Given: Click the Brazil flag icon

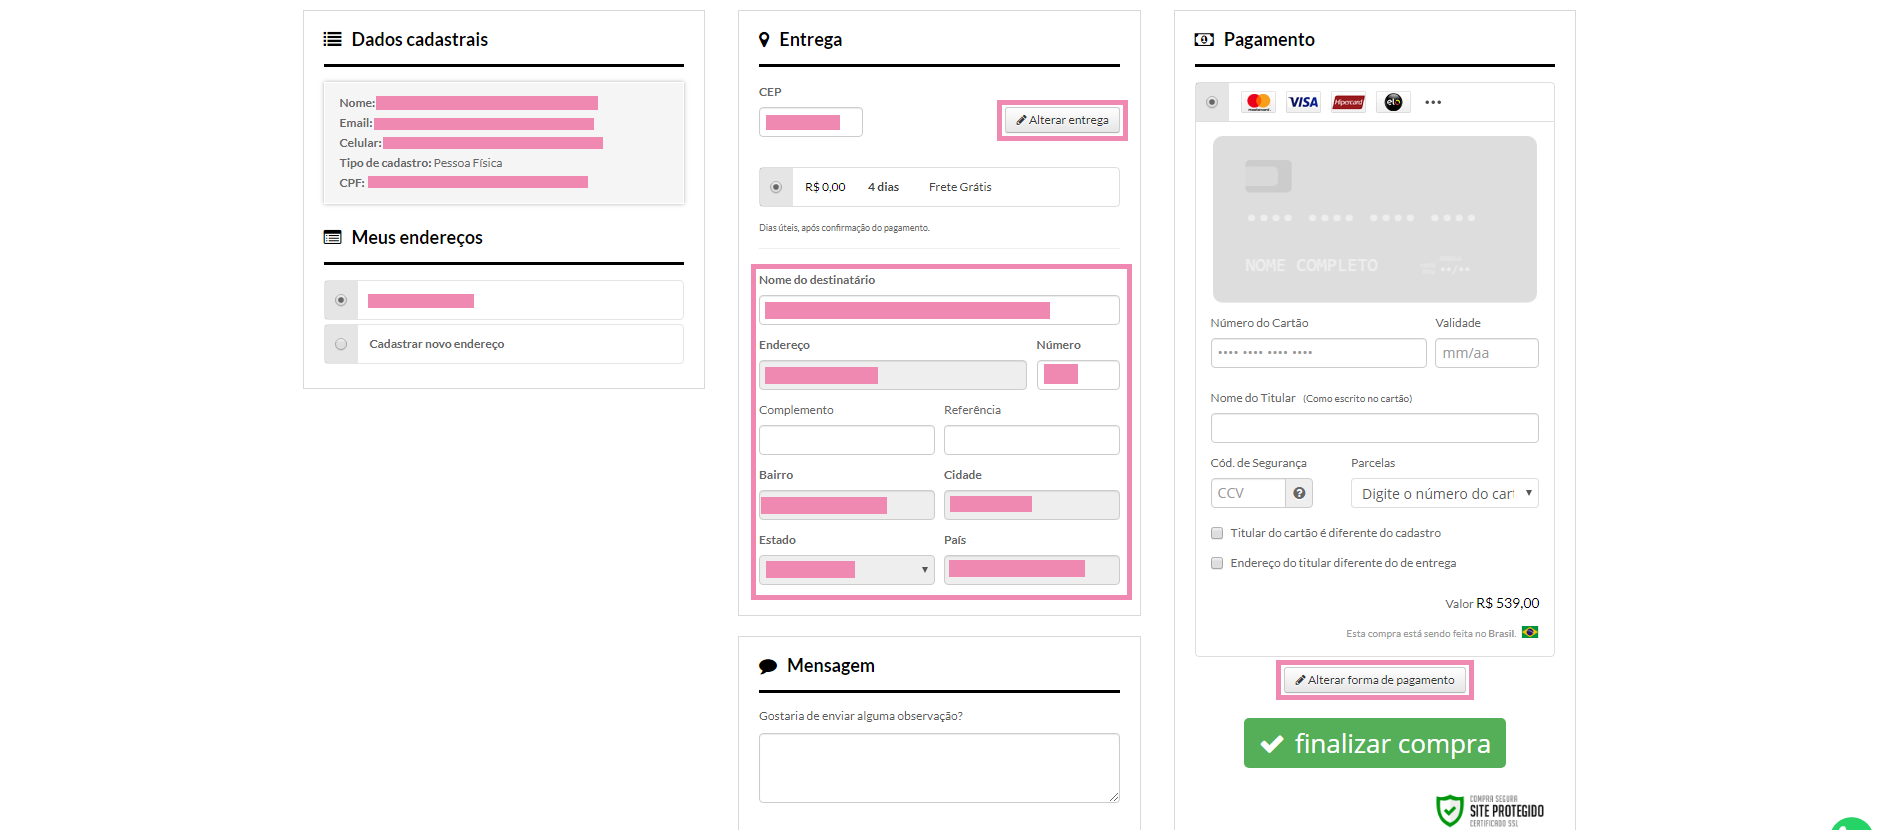Looking at the screenshot, I should [x=1530, y=632].
